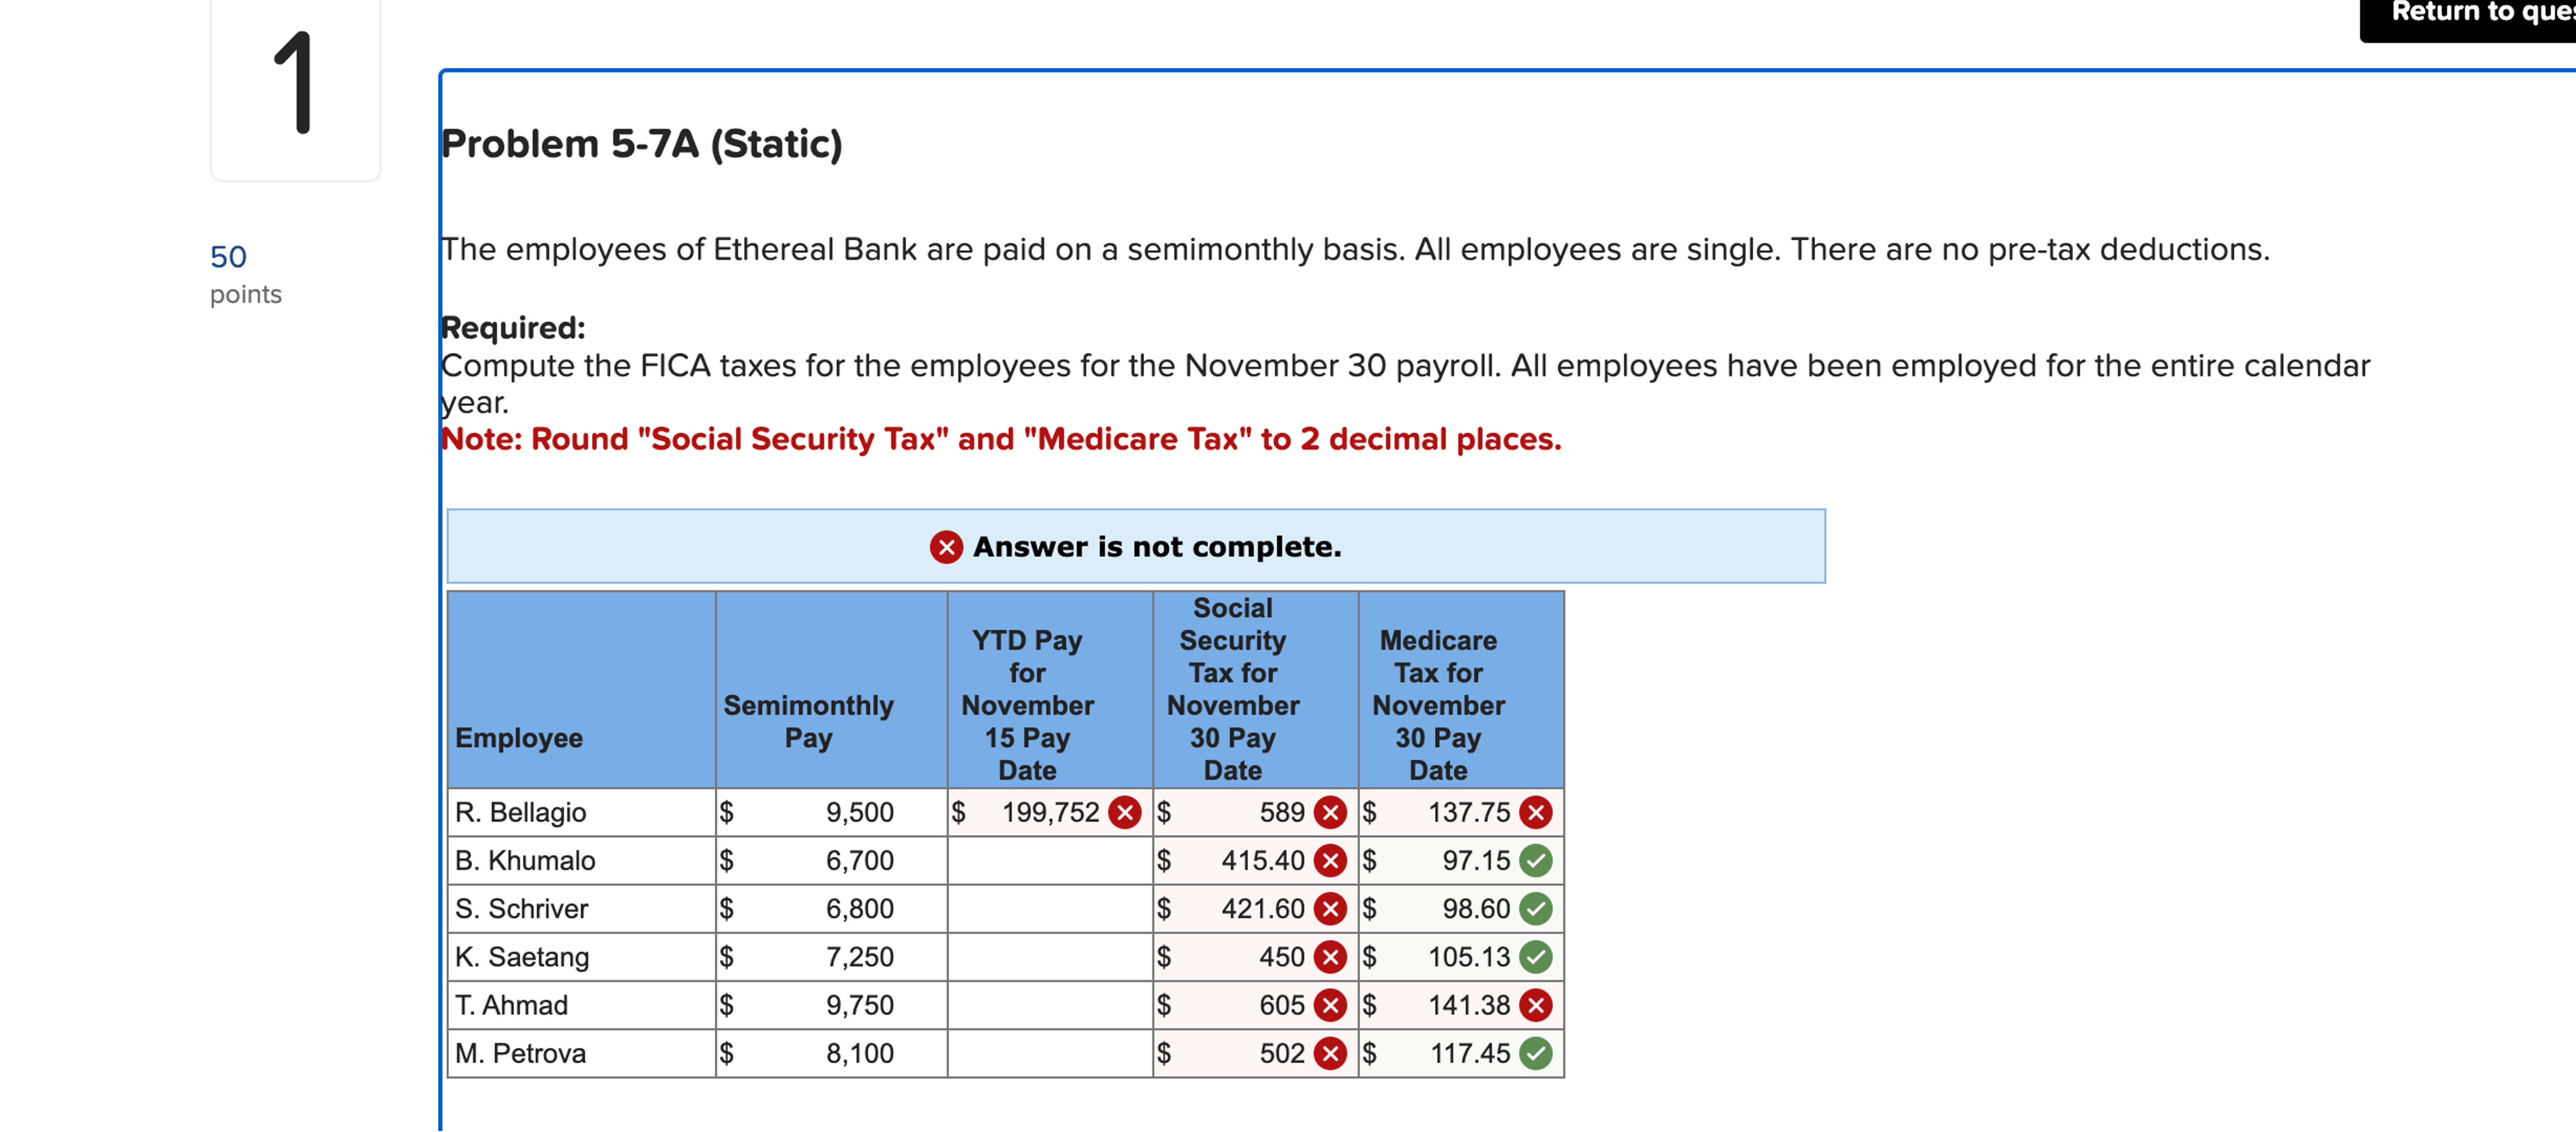Click red X icon beside 421.60

tap(1330, 908)
